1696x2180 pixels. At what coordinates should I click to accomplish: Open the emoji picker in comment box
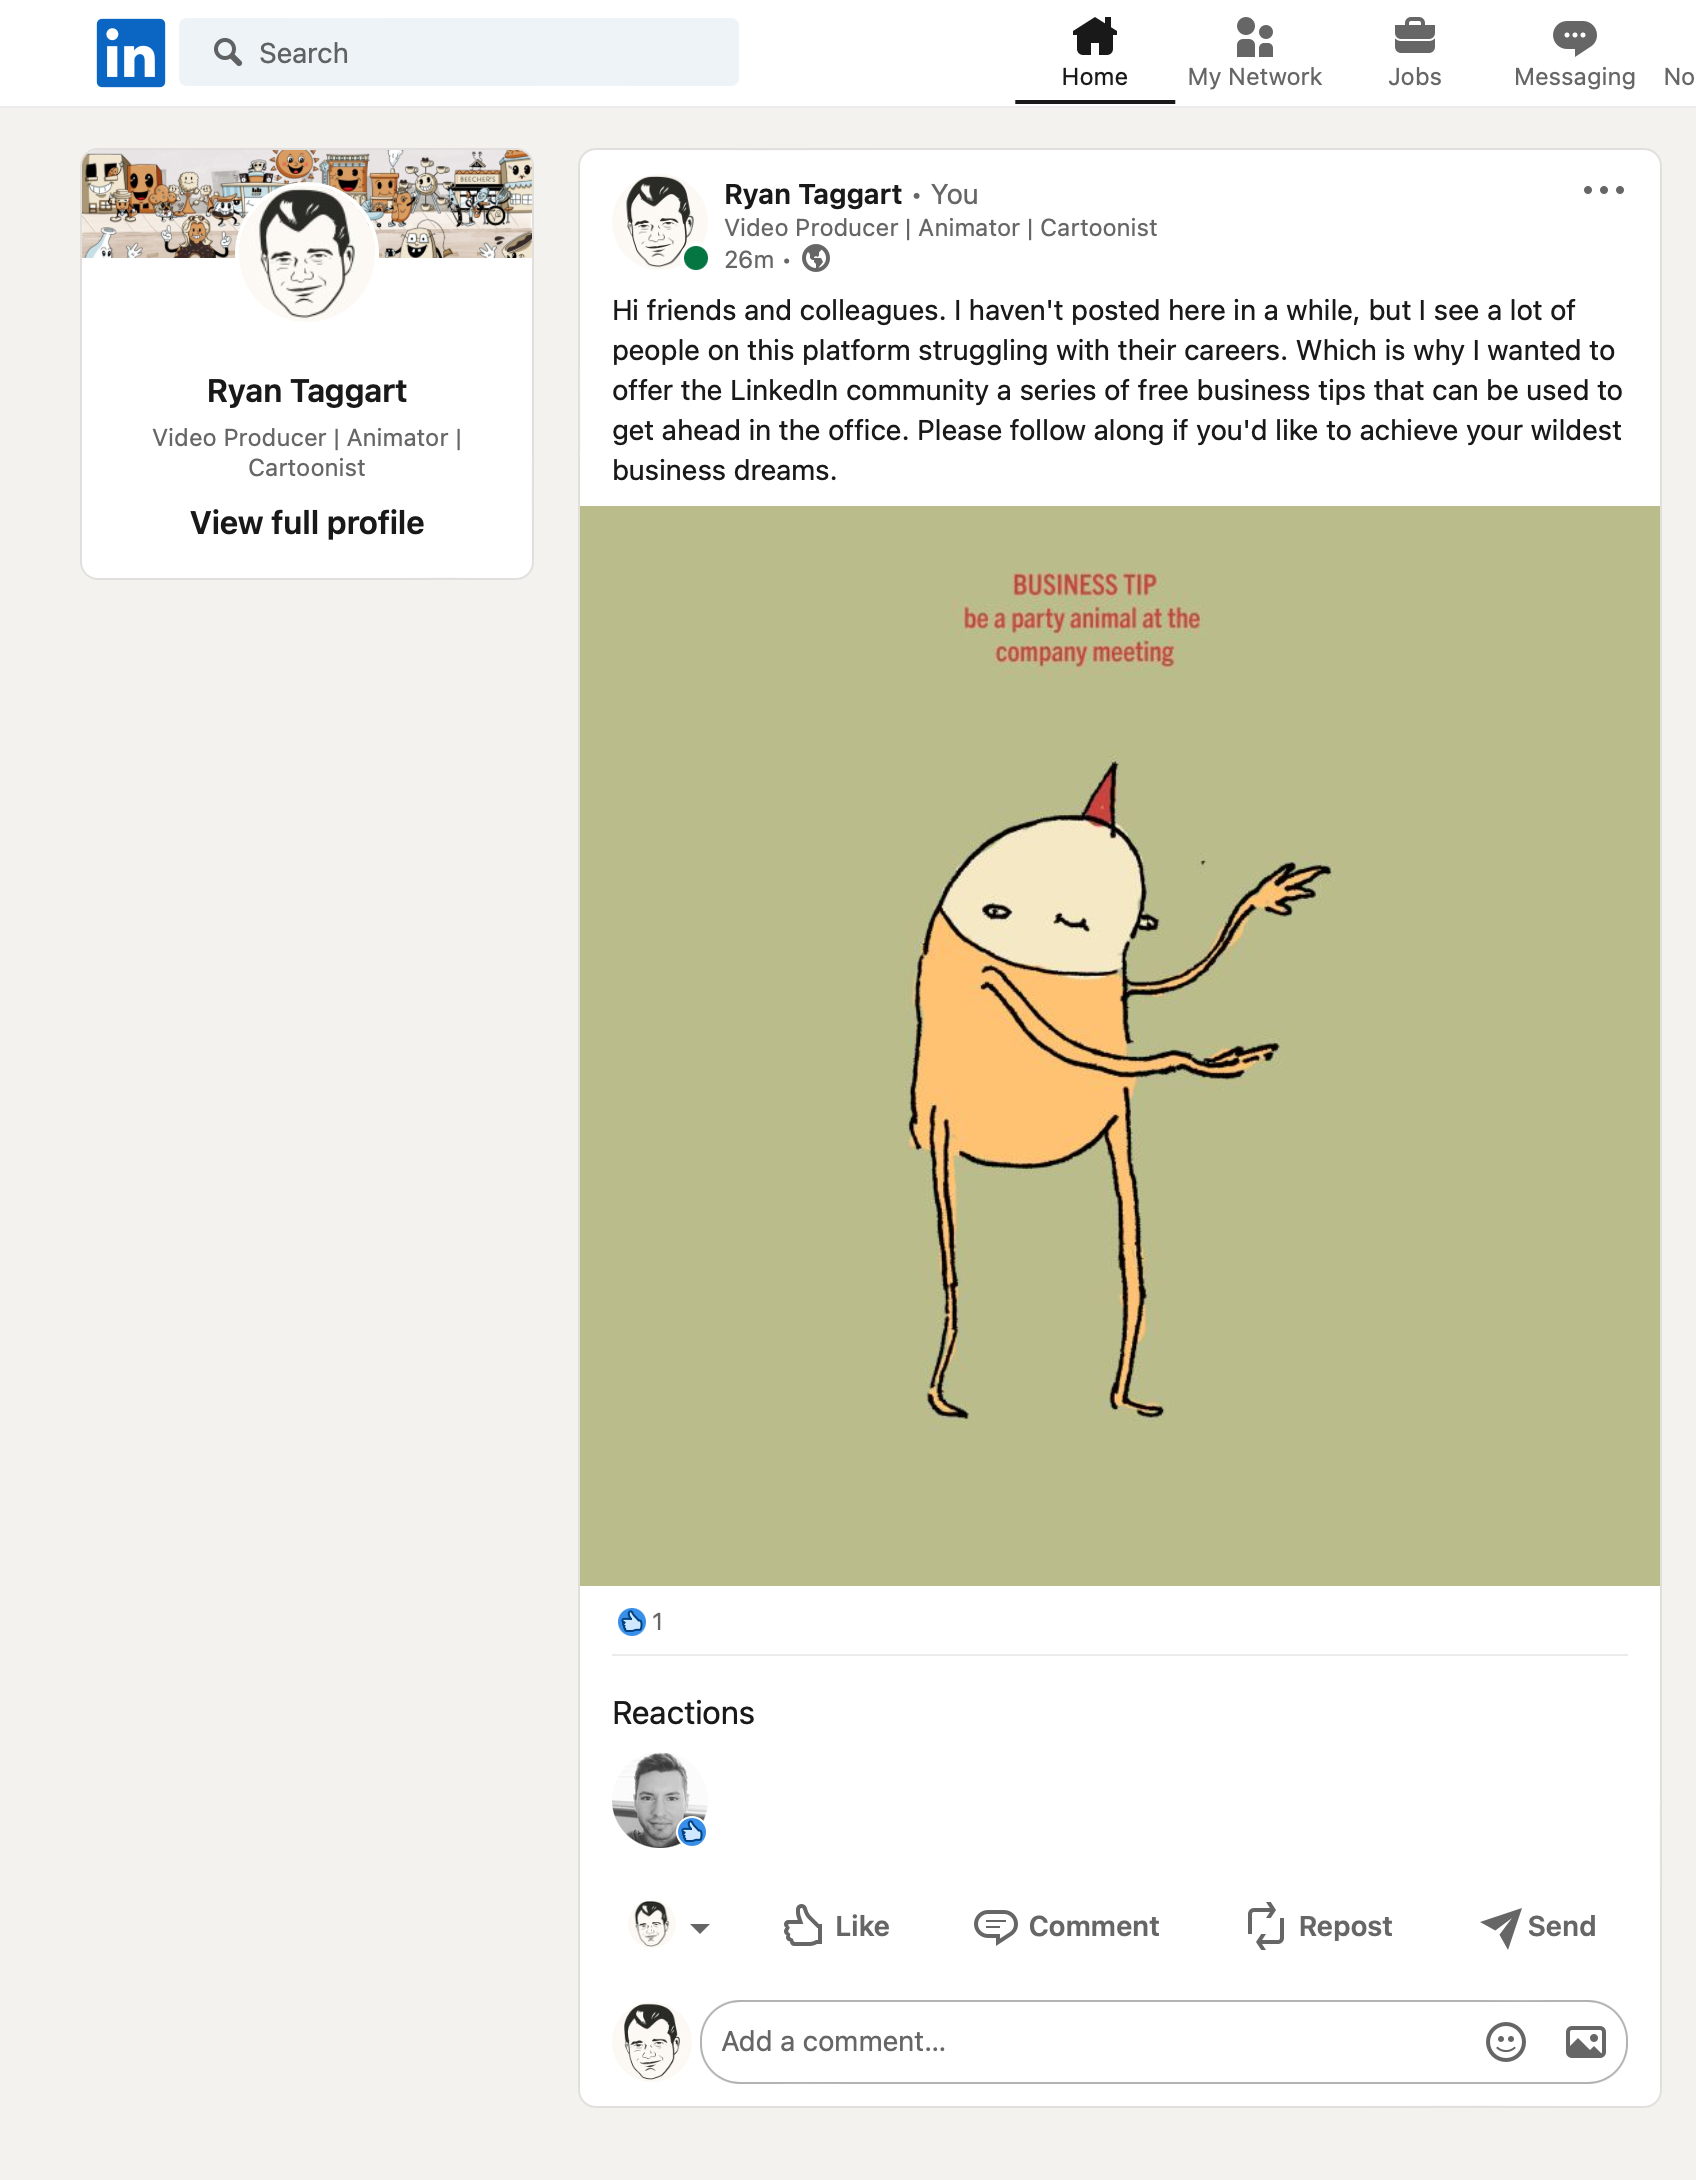(x=1505, y=2042)
